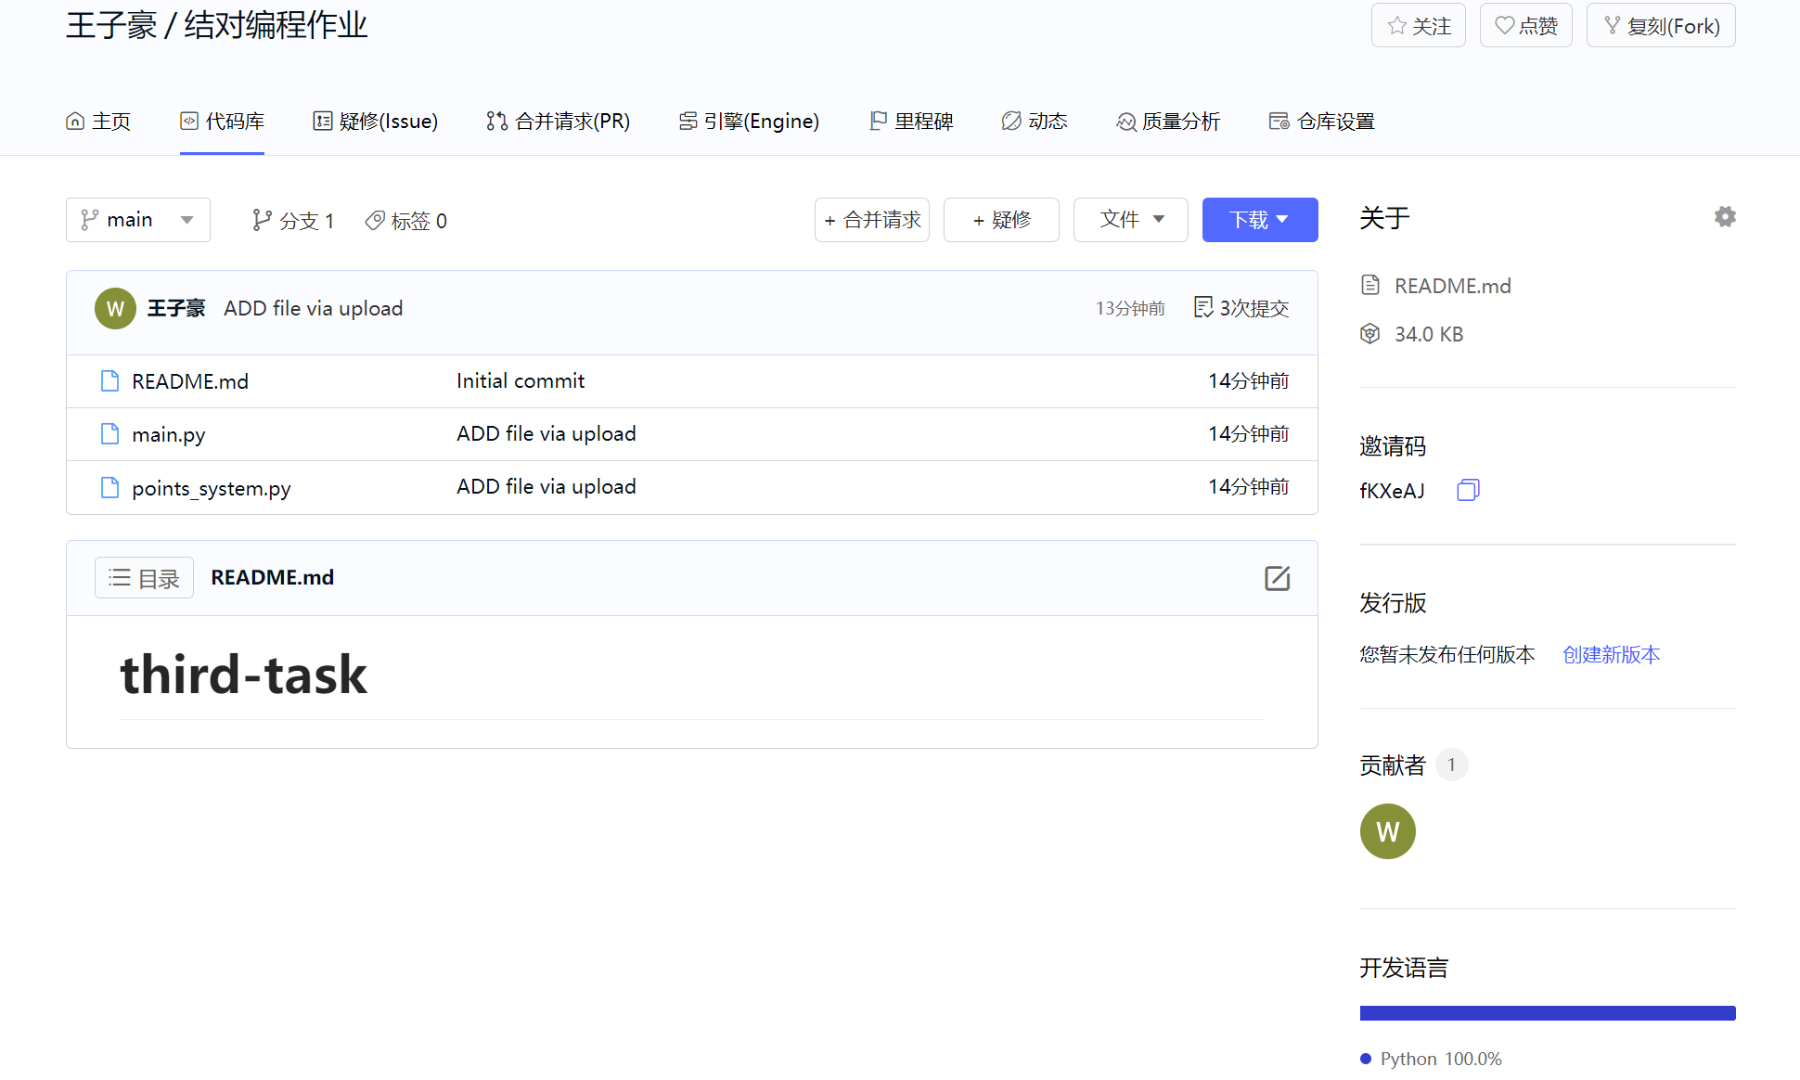Open tags via 标签 0

[406, 220]
